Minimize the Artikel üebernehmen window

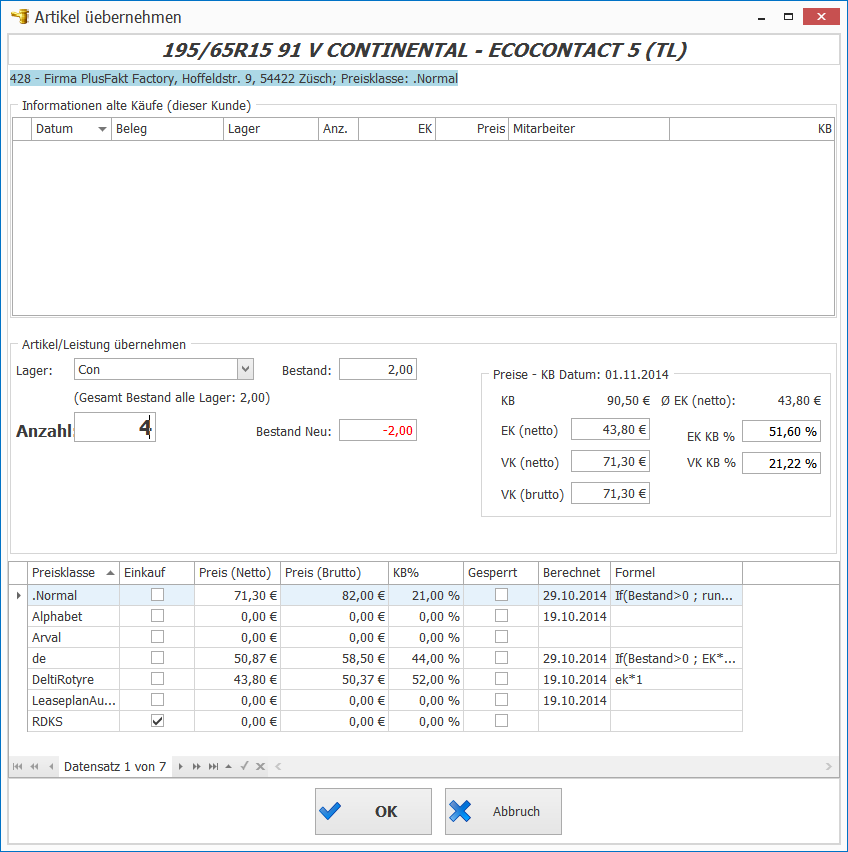click(762, 18)
